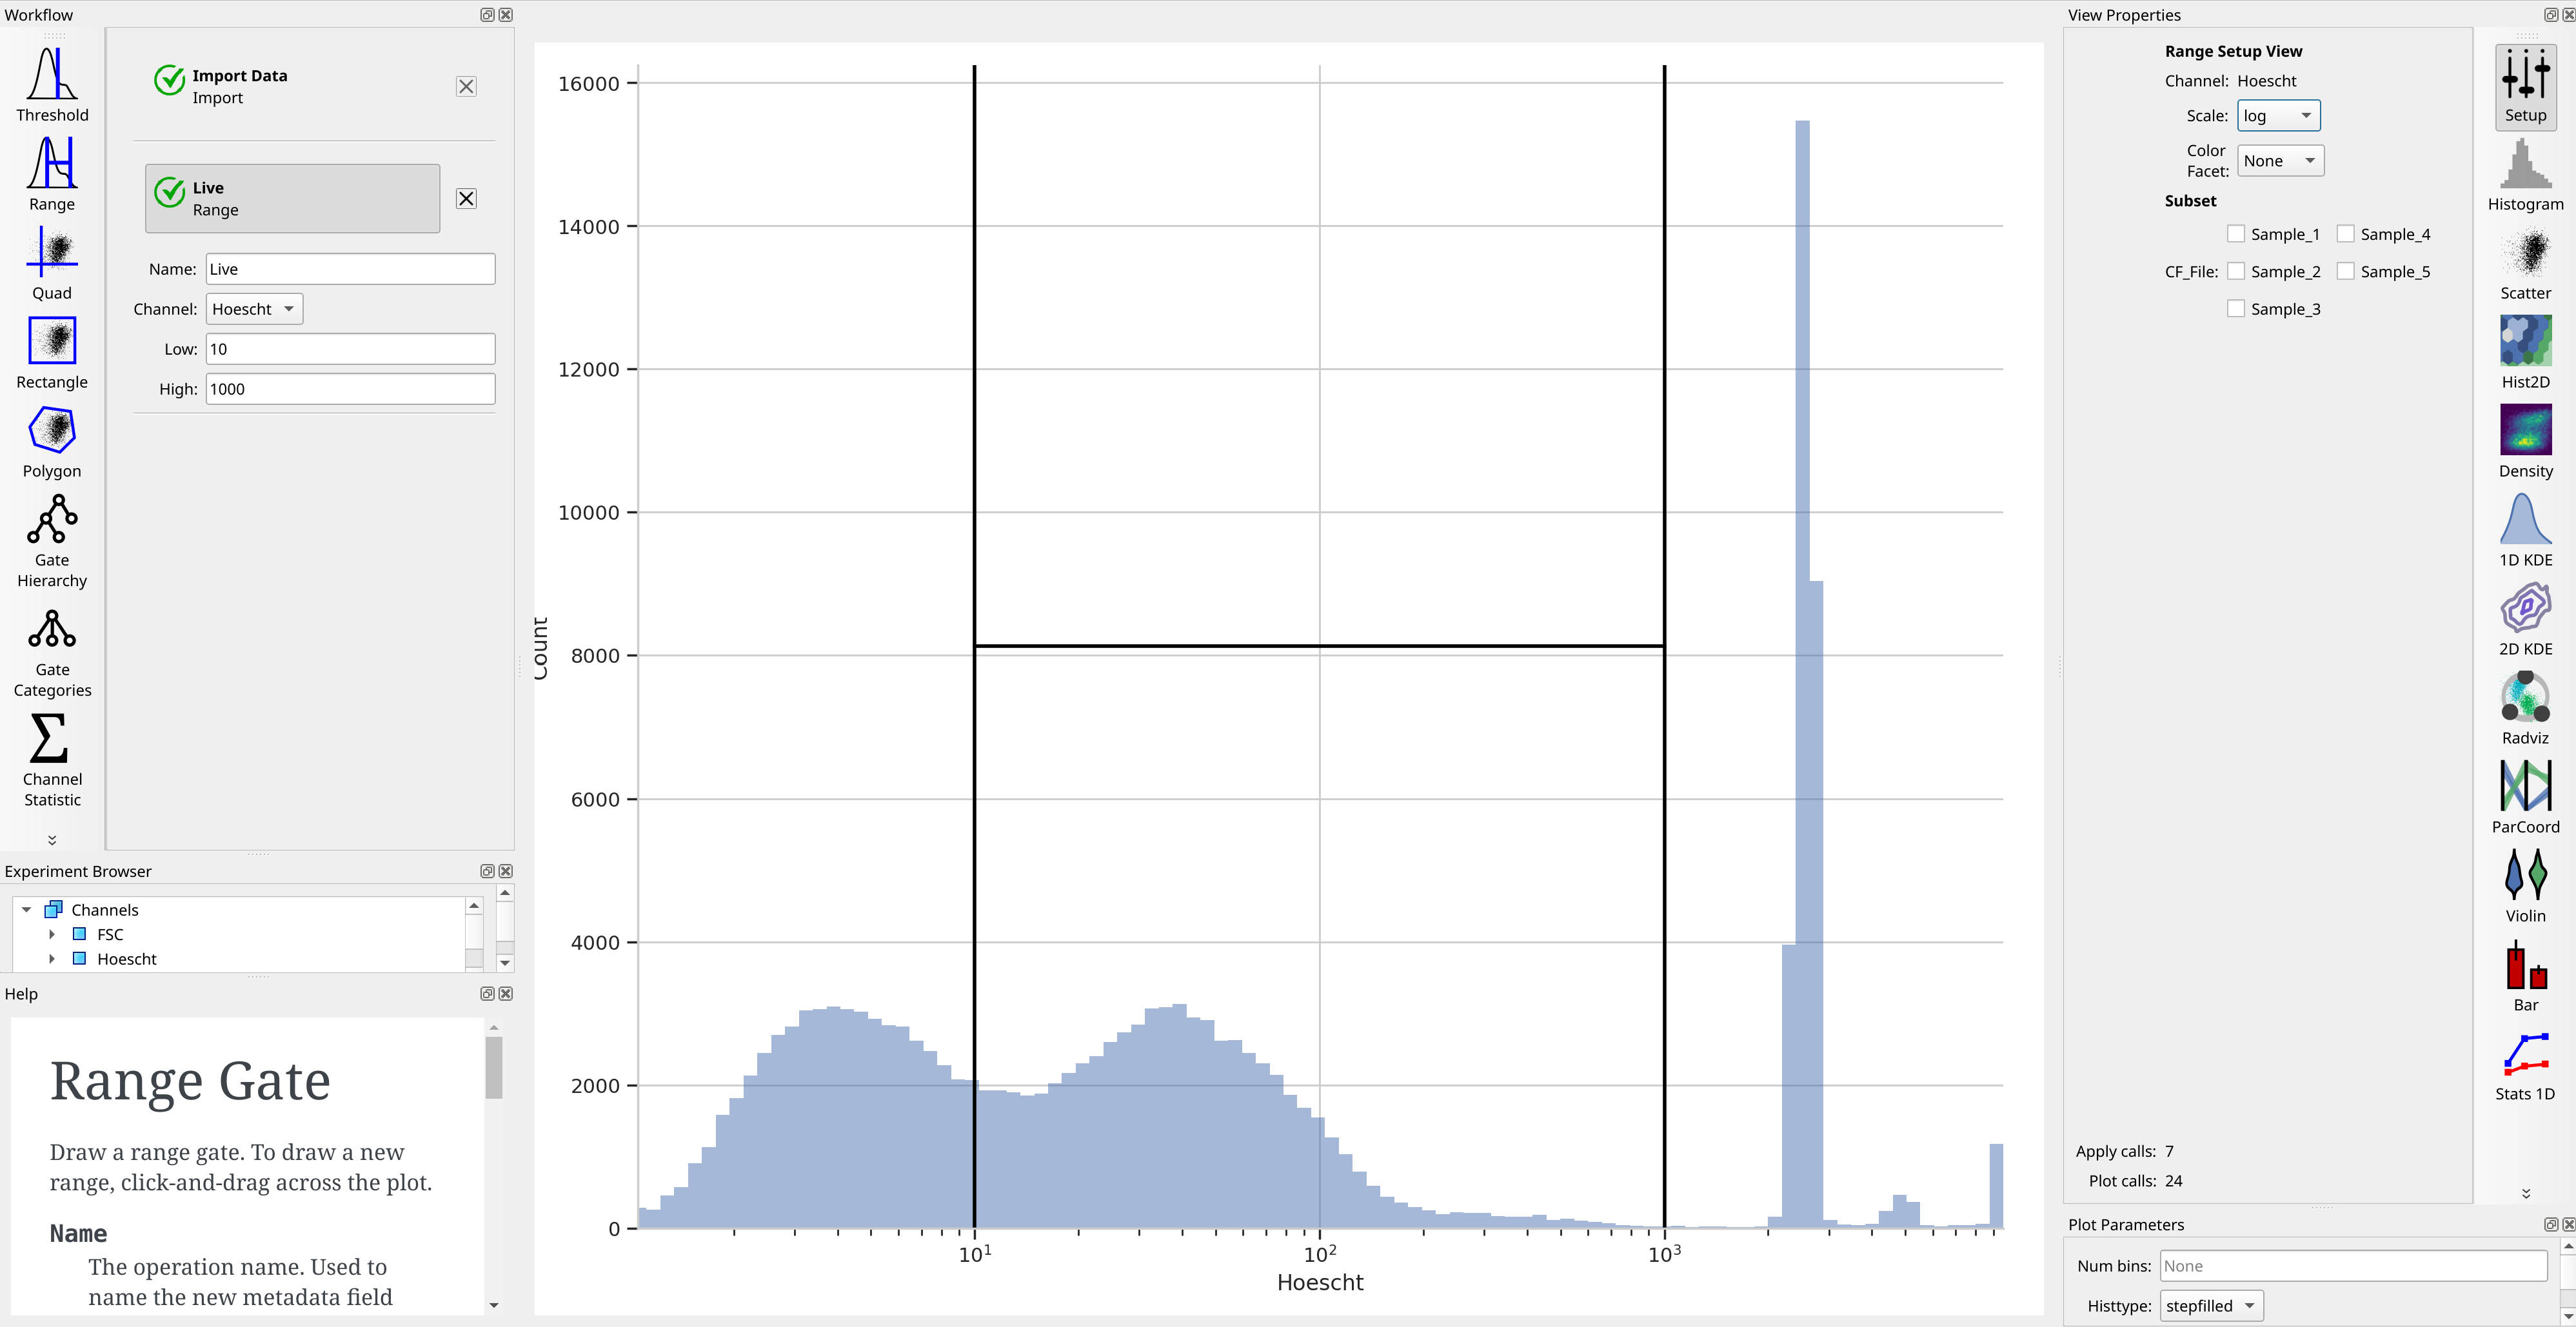Expand the Hoescht channel node

coord(52,958)
